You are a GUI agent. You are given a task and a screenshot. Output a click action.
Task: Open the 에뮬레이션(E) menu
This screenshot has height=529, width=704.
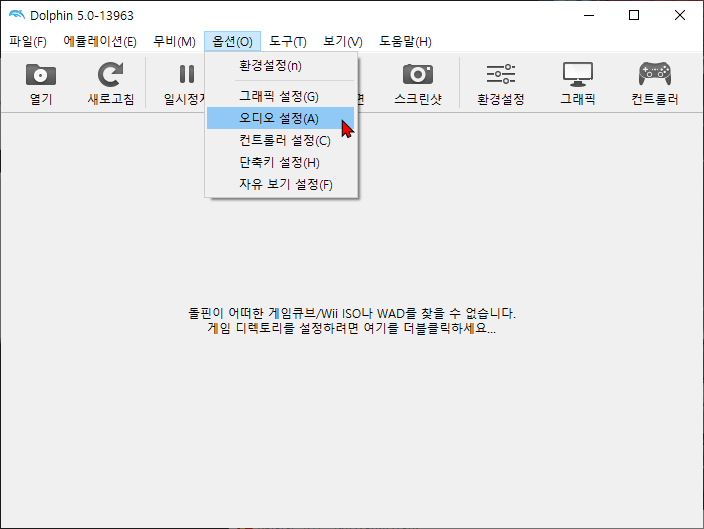pos(100,41)
